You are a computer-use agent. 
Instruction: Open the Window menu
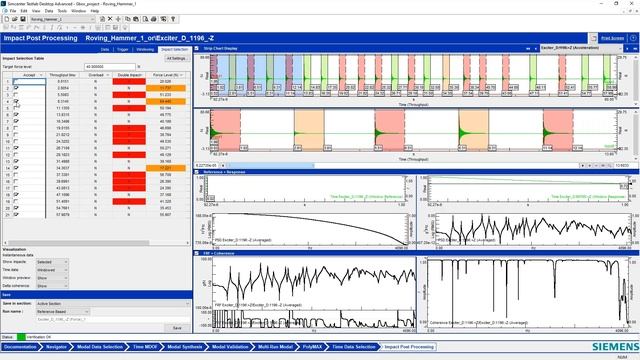(x=78, y=11)
